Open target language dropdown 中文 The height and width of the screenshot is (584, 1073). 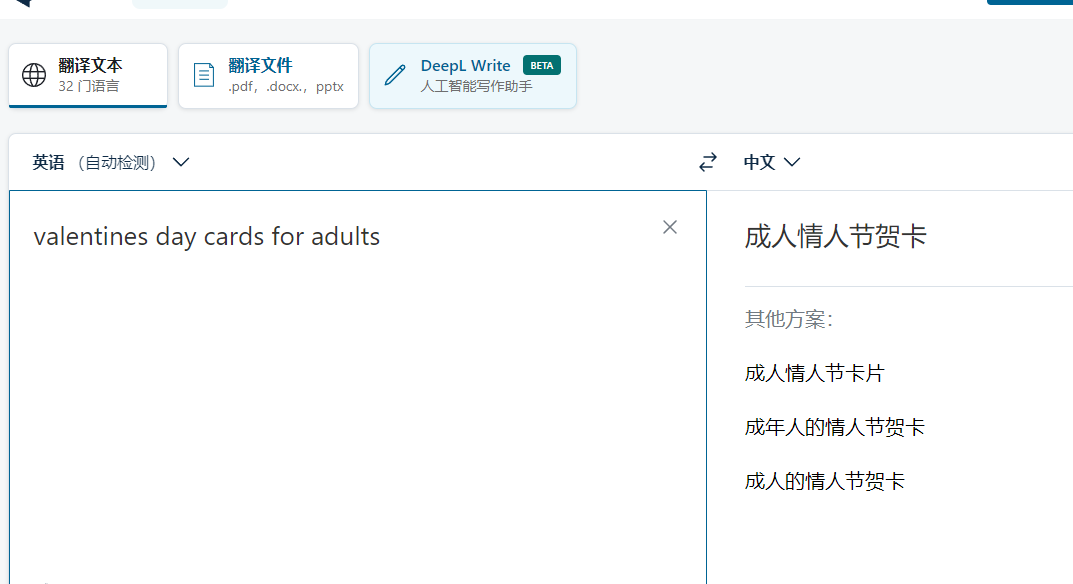pyautogui.click(x=772, y=162)
